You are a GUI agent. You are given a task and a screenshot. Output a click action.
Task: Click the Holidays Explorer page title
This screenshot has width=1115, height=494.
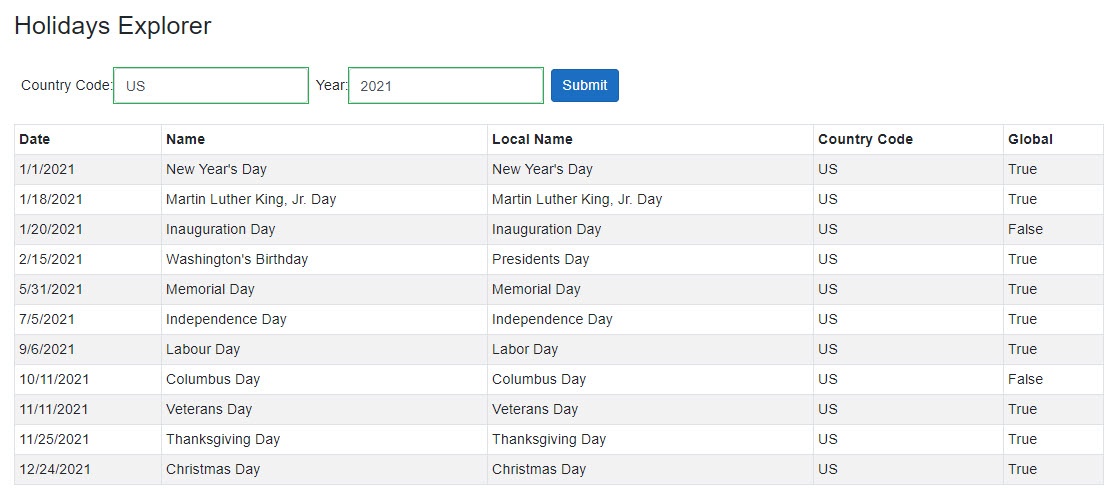113,26
